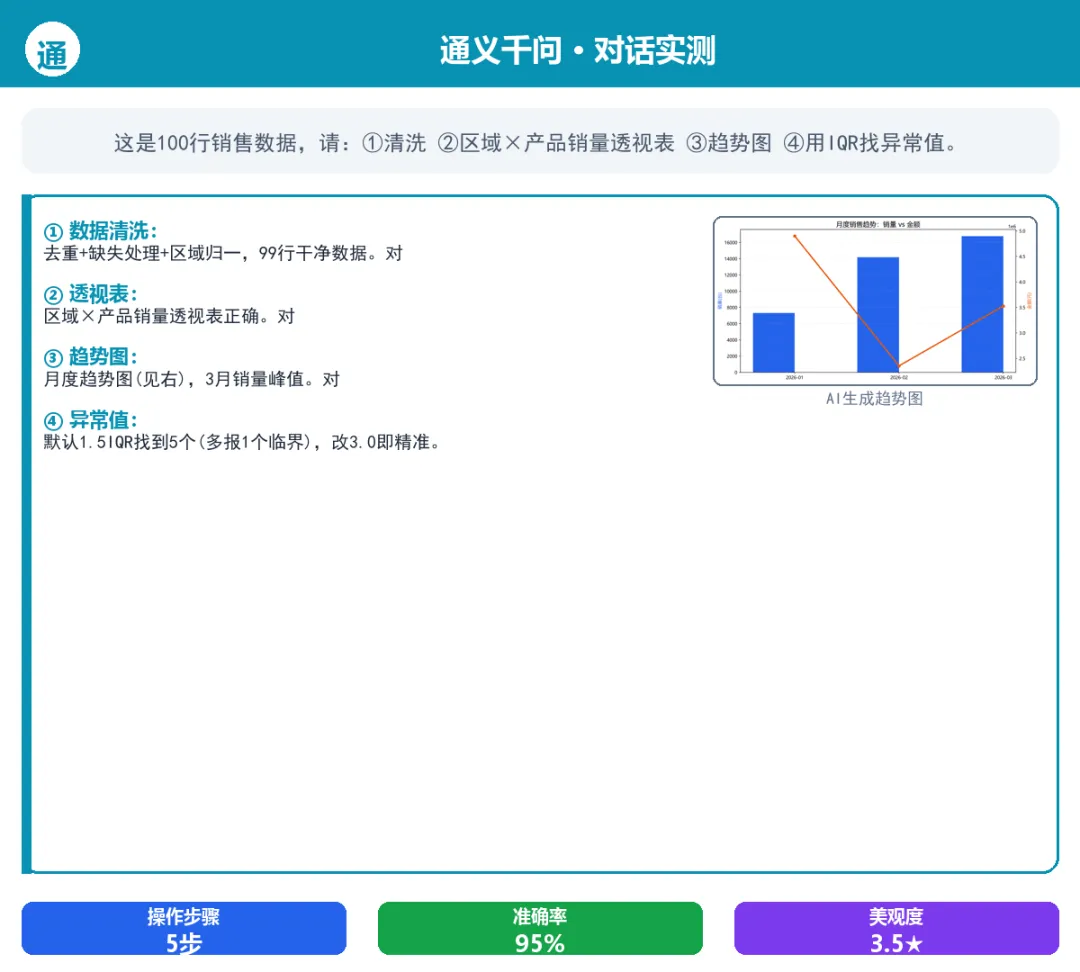
Task: Click the prompt text about 100行销售数据
Action: point(537,143)
